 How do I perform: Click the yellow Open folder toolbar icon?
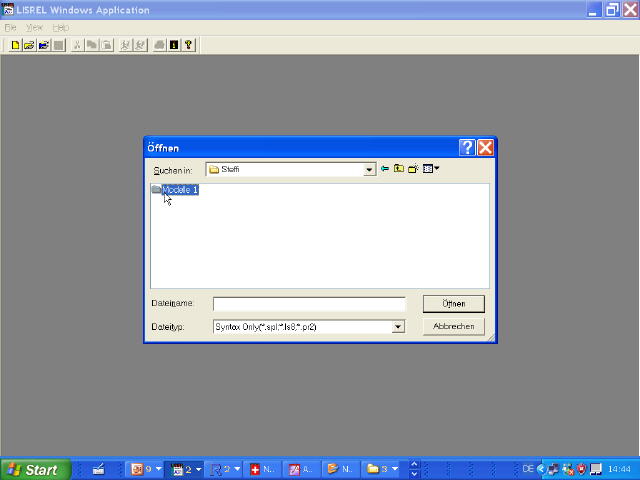tap(29, 45)
